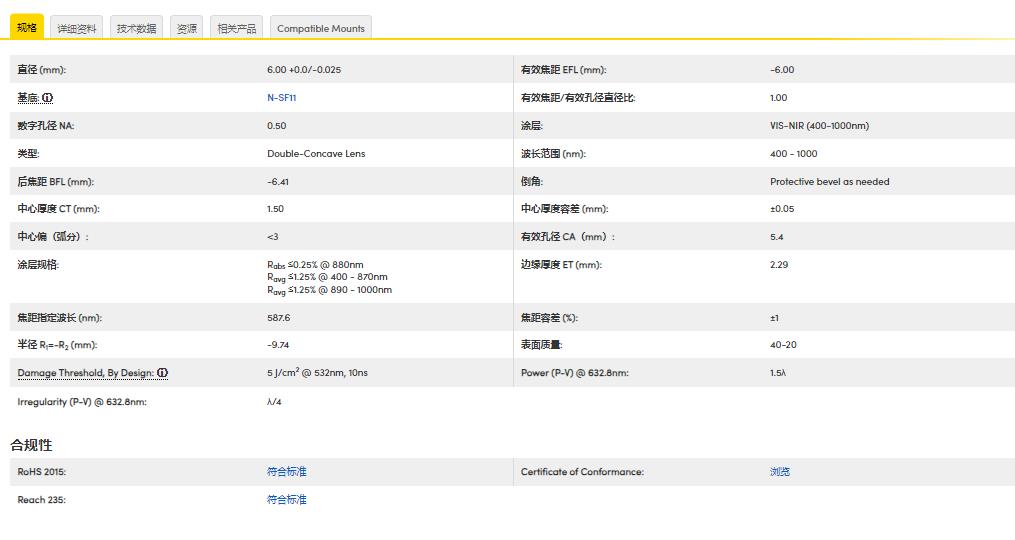This screenshot has width=1015, height=540.
Task: Select the 规格 tab
Action: point(27,28)
